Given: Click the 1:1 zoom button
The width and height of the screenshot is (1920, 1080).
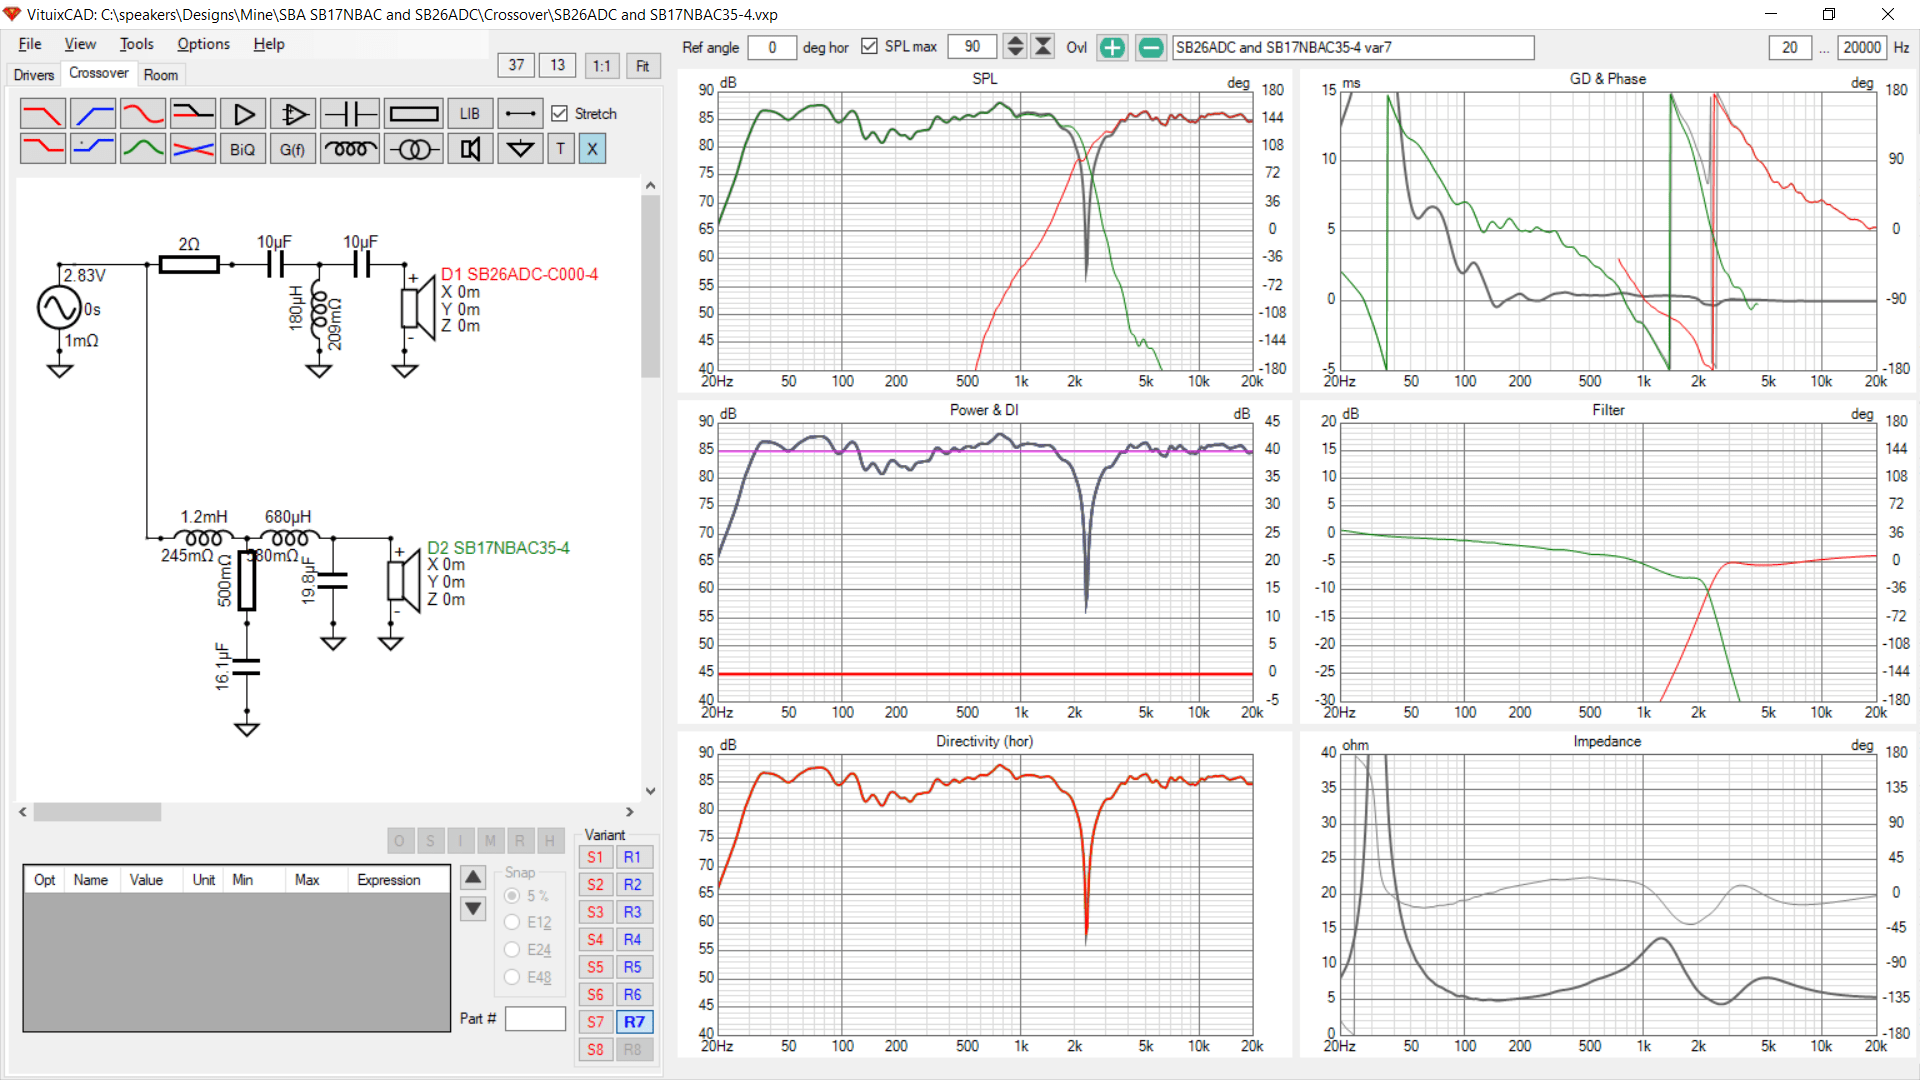Looking at the screenshot, I should [601, 65].
